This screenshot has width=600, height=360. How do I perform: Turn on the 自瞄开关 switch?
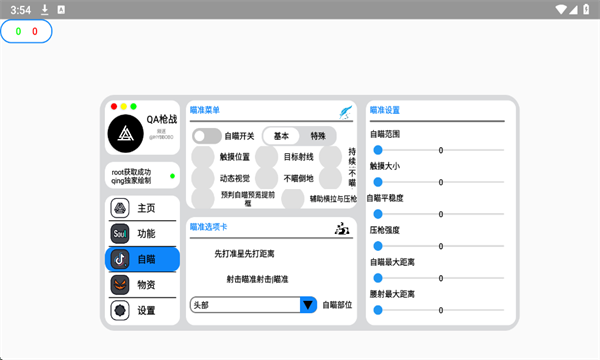click(x=207, y=136)
